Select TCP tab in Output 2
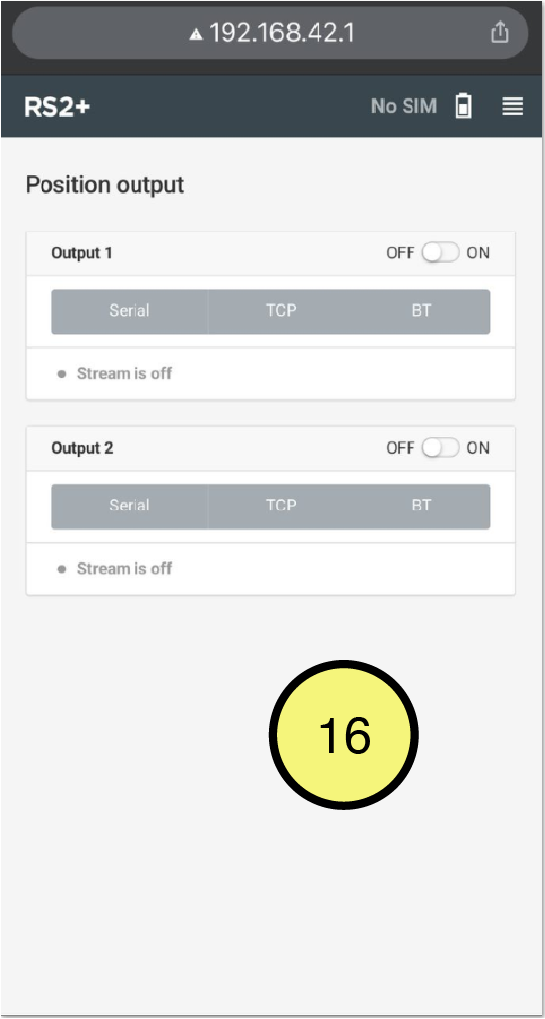This screenshot has width=545, height=1019. (281, 506)
